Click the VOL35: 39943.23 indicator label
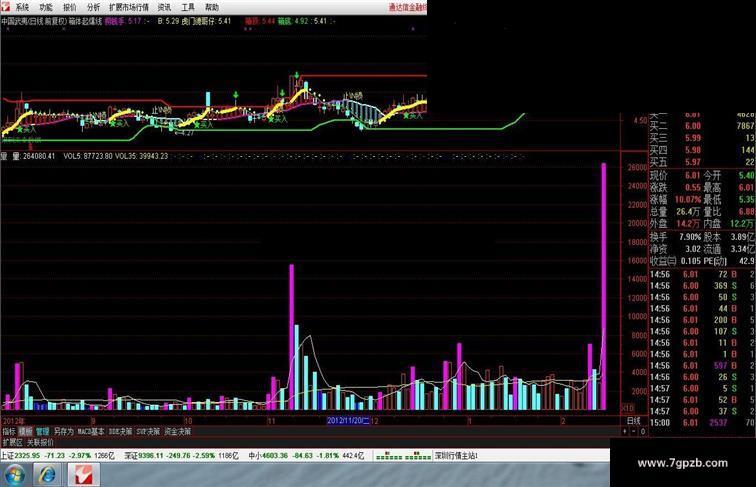The height and width of the screenshot is (487, 756). coord(141,156)
